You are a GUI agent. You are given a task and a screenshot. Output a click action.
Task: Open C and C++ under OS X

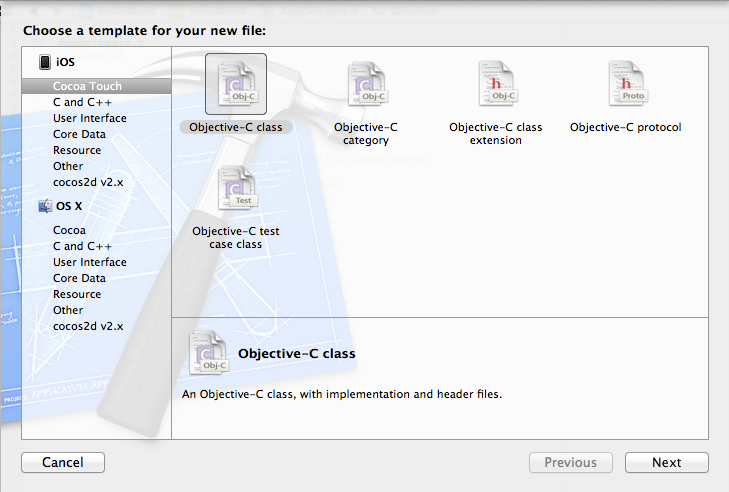coord(82,246)
